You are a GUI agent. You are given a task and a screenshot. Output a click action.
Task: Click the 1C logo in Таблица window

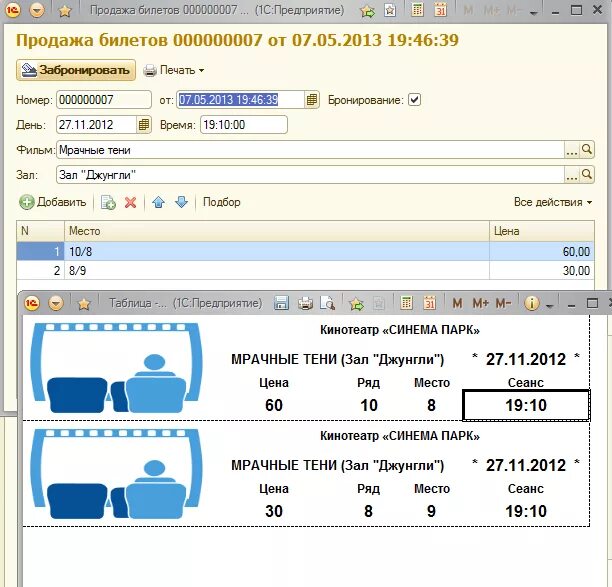(x=32, y=303)
